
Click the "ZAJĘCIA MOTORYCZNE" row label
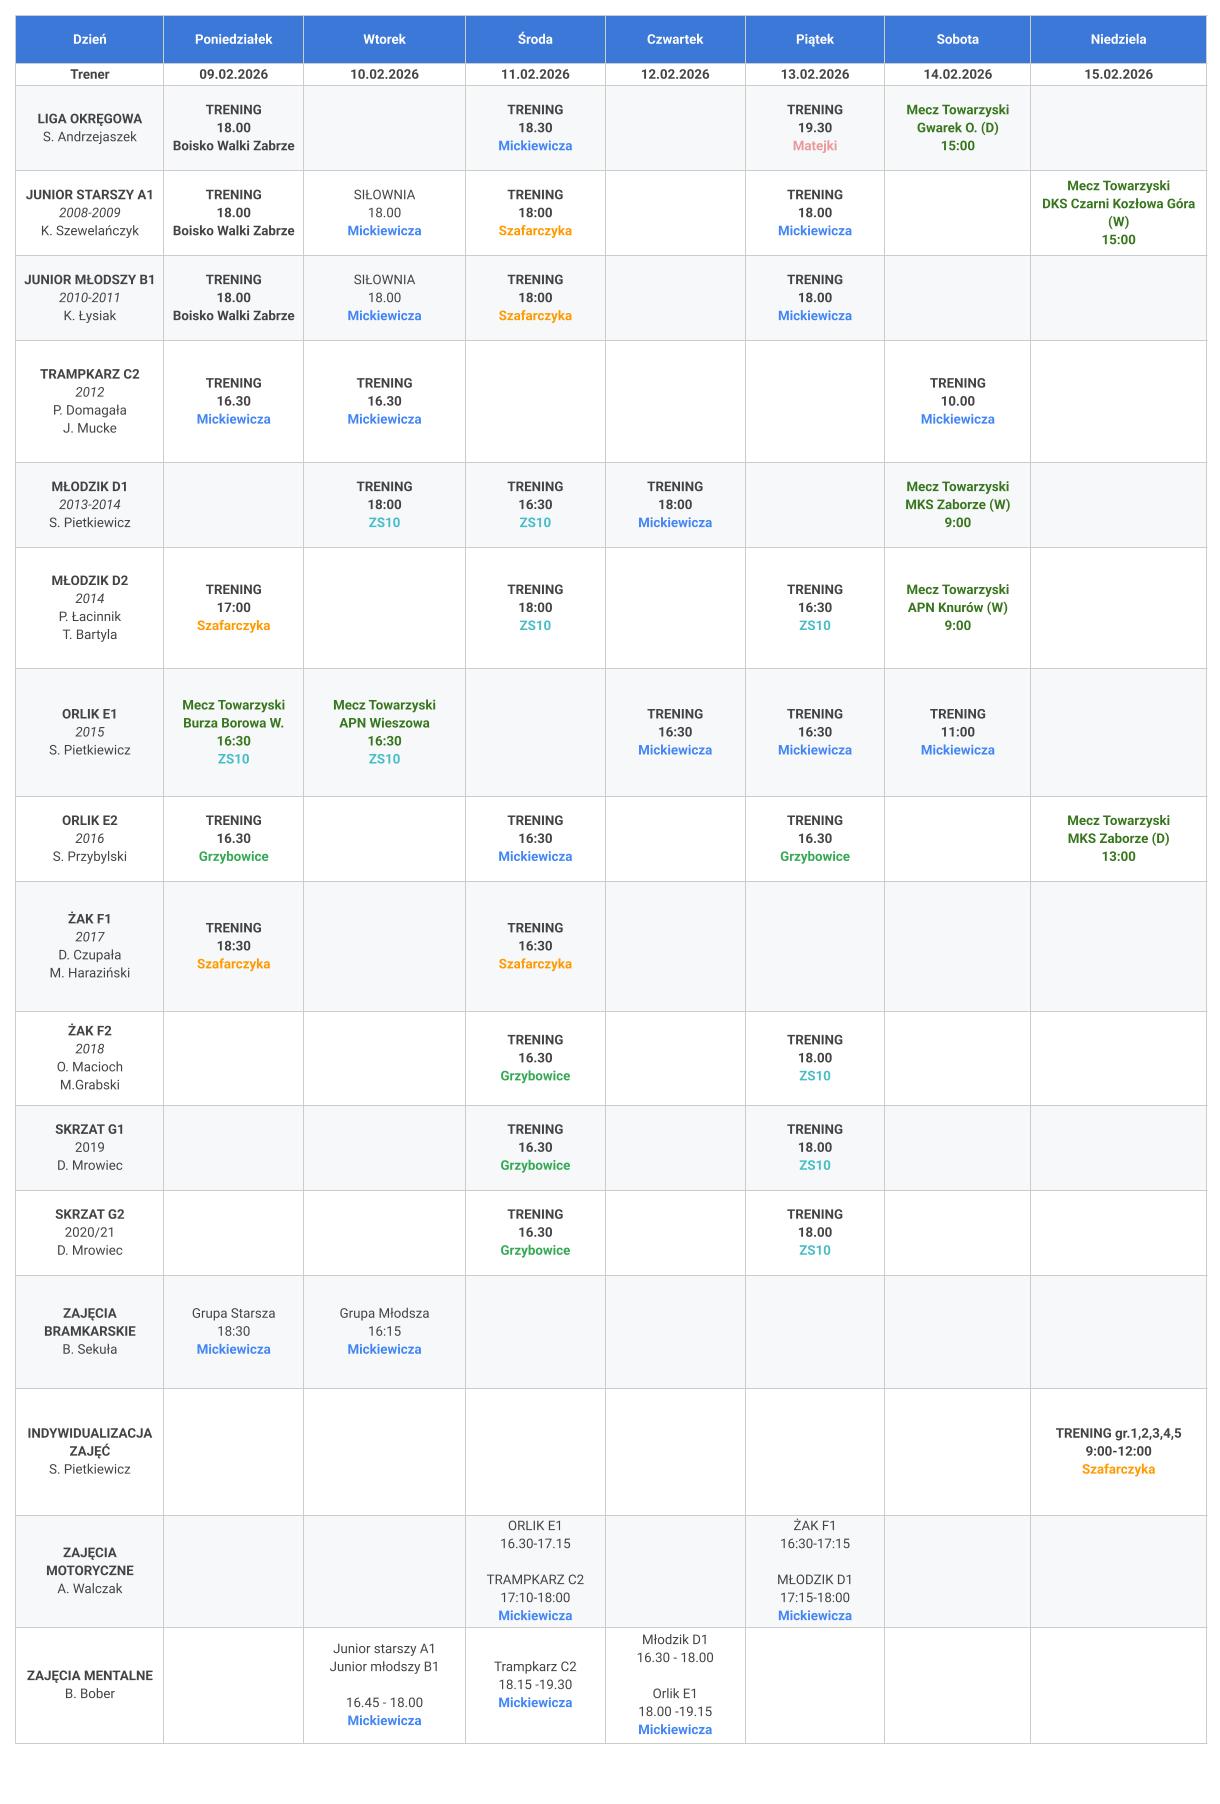tap(90, 1561)
